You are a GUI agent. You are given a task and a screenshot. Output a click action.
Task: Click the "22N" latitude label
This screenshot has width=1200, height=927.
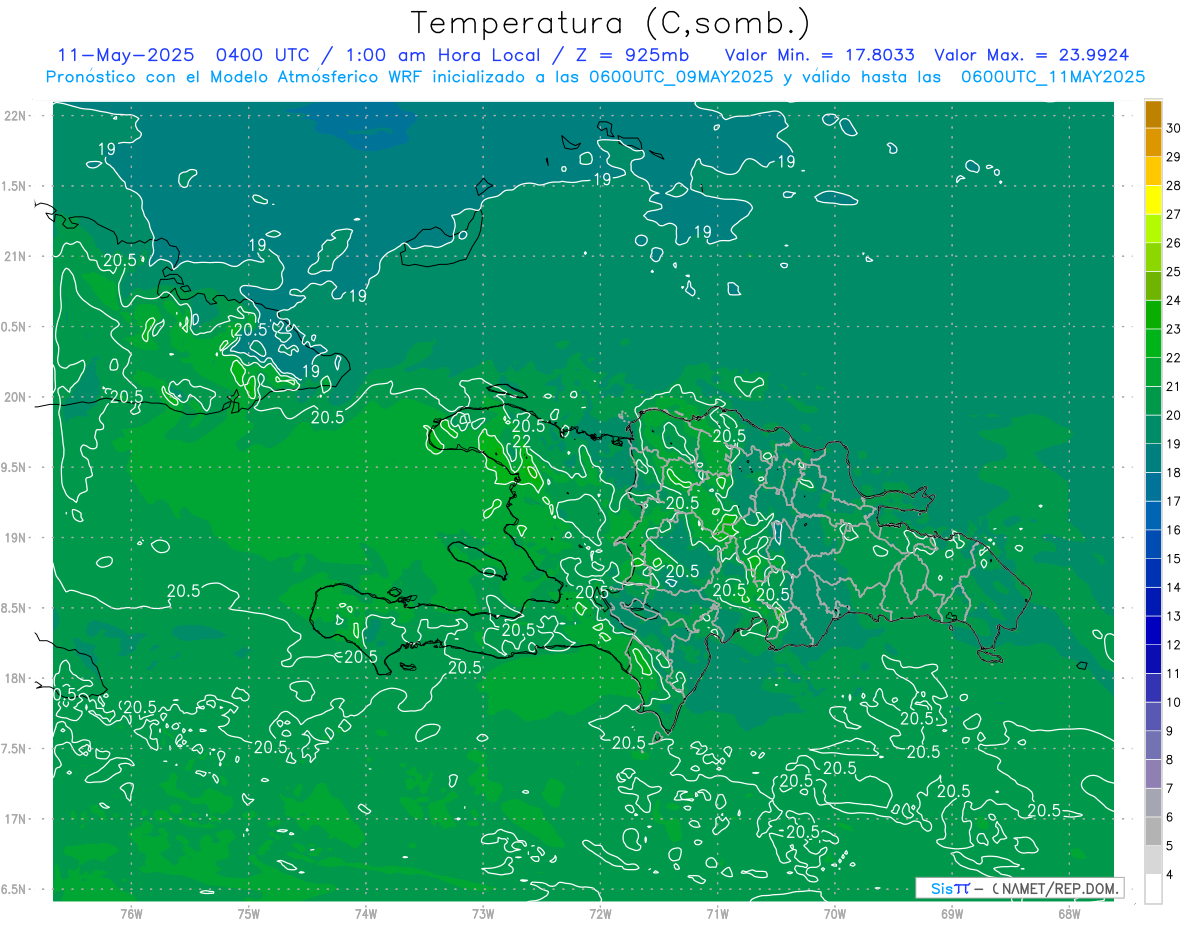(x=15, y=115)
